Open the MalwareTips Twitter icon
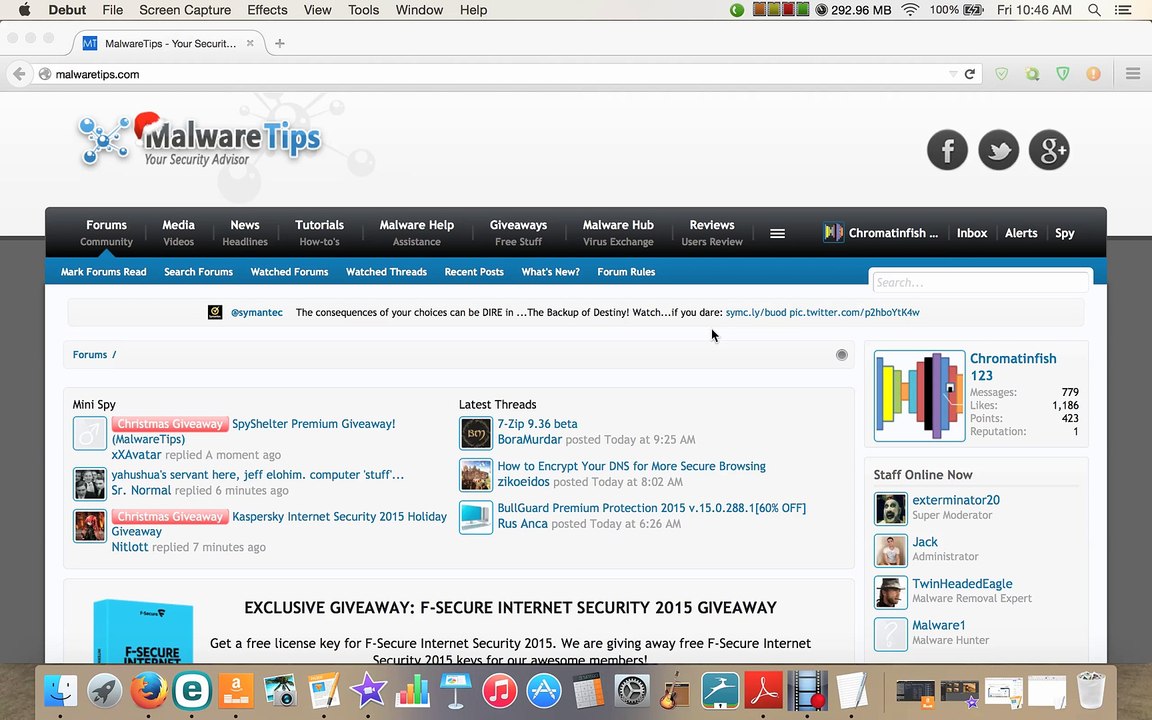Screen dimensions: 1152x720 pos(998,150)
